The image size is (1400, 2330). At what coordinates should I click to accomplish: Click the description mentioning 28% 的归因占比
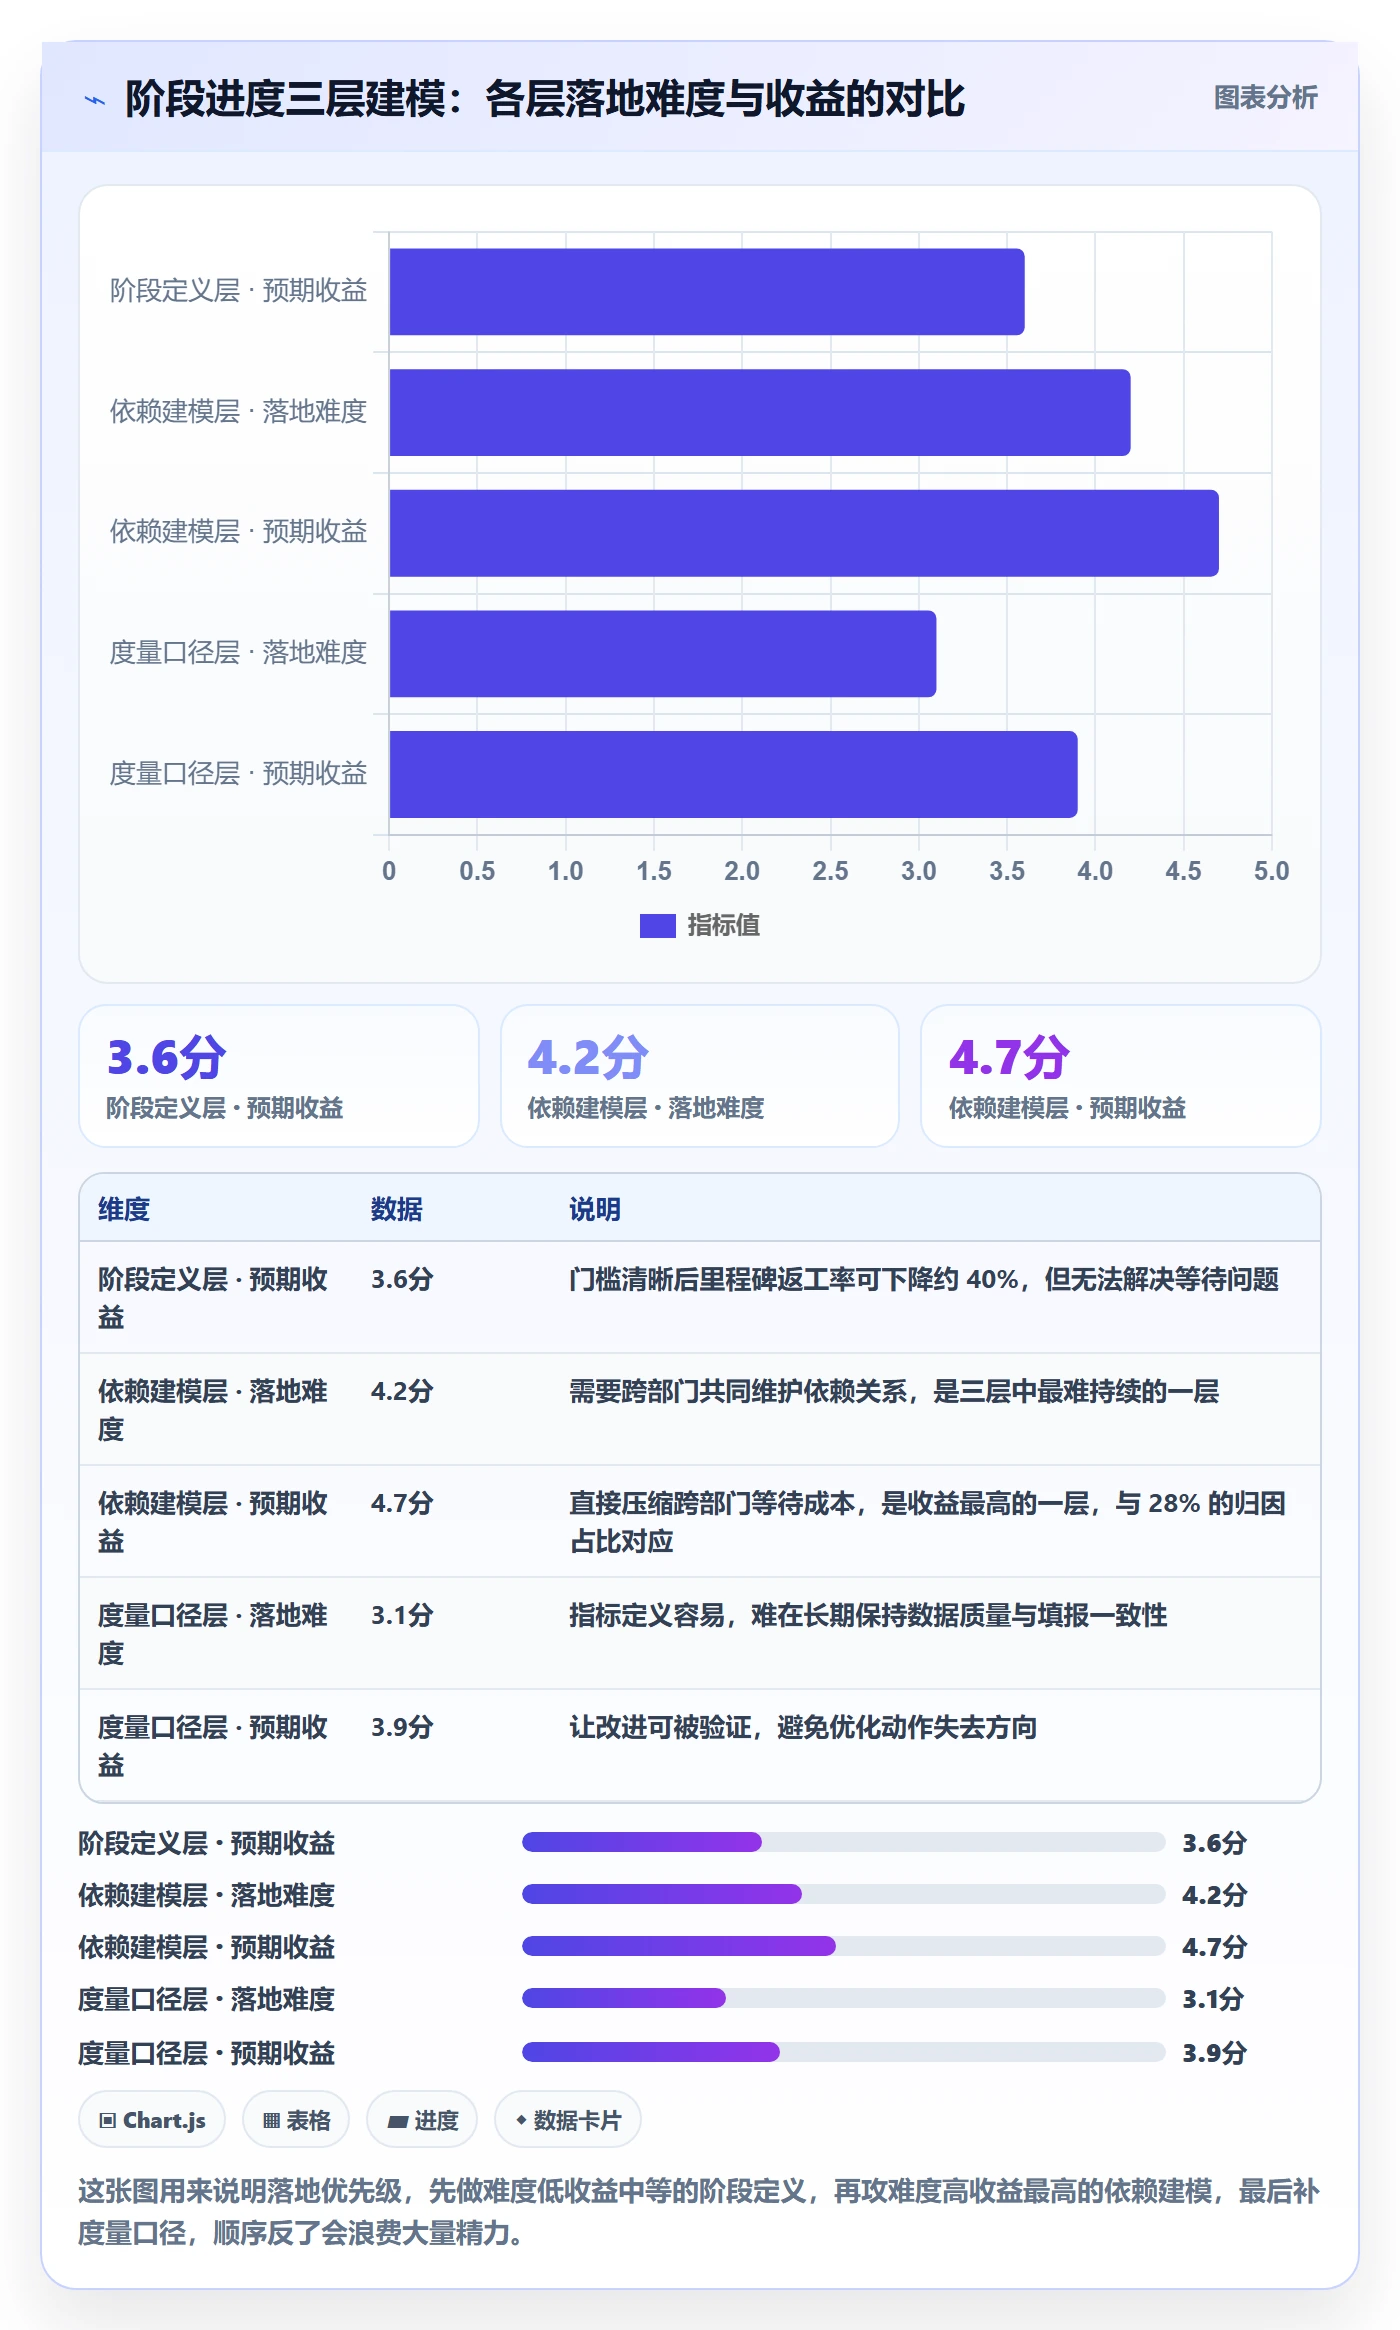tap(927, 1522)
